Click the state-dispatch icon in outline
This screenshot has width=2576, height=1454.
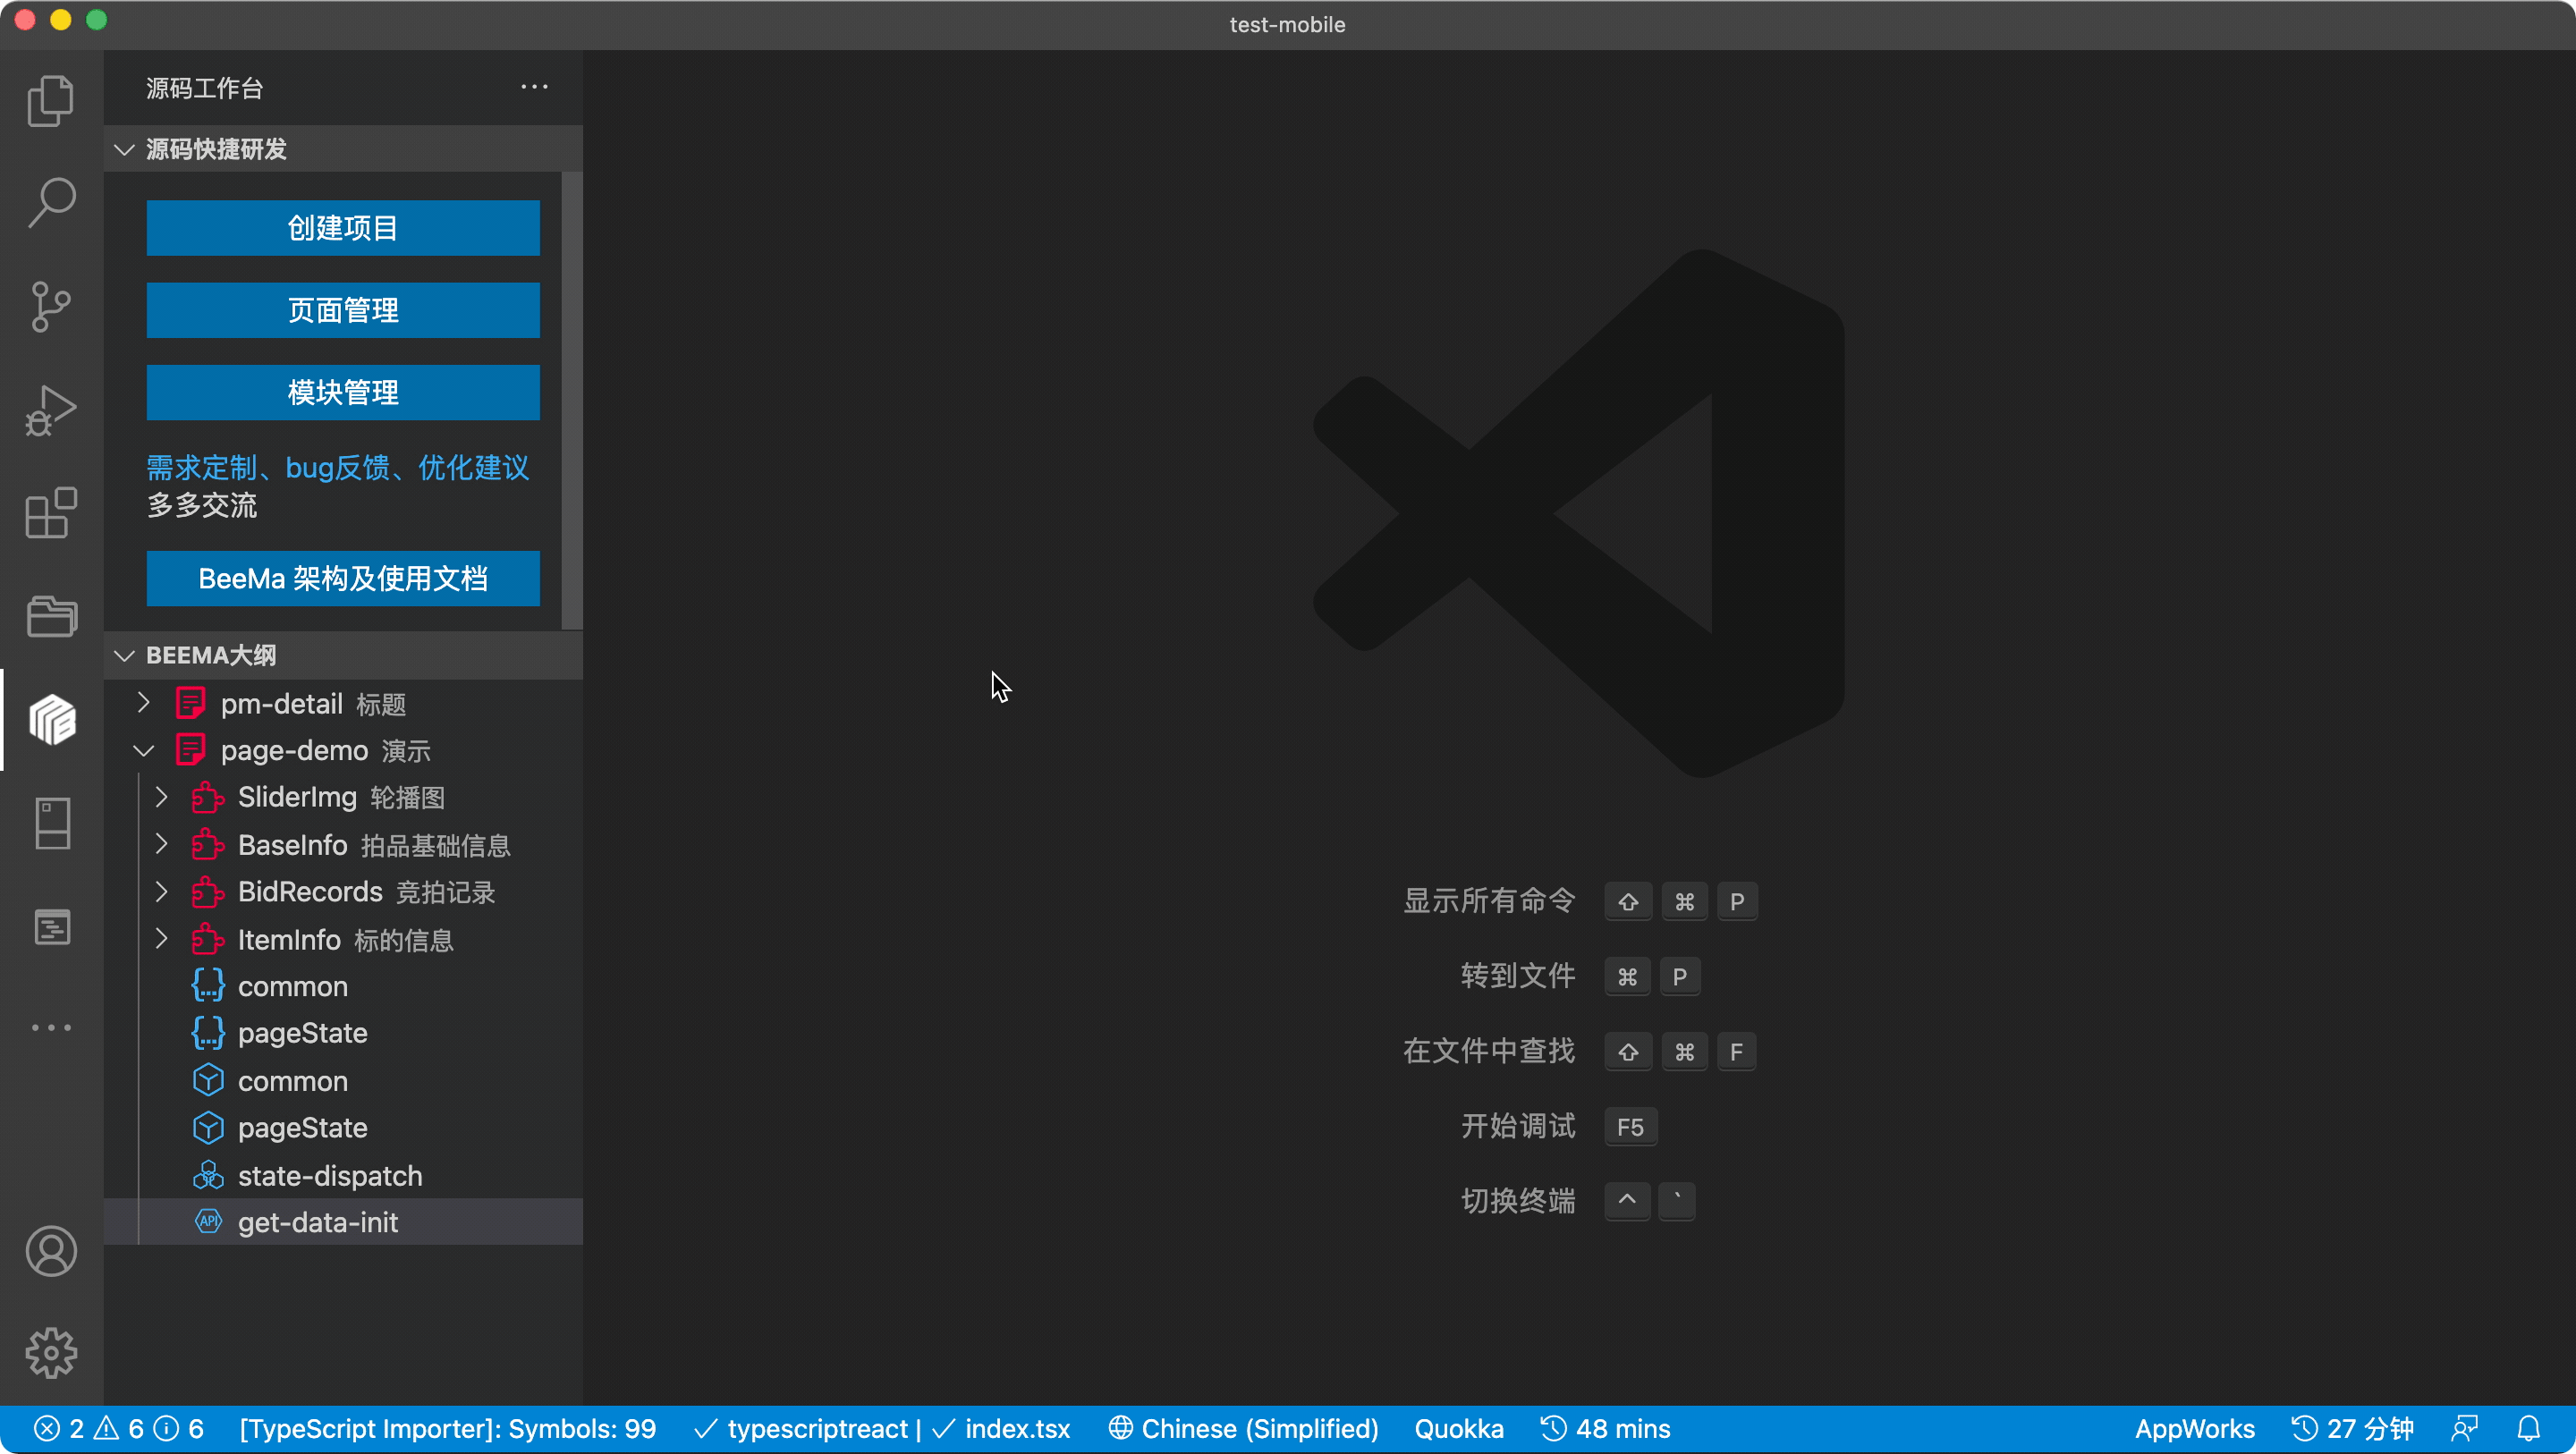(x=208, y=1175)
